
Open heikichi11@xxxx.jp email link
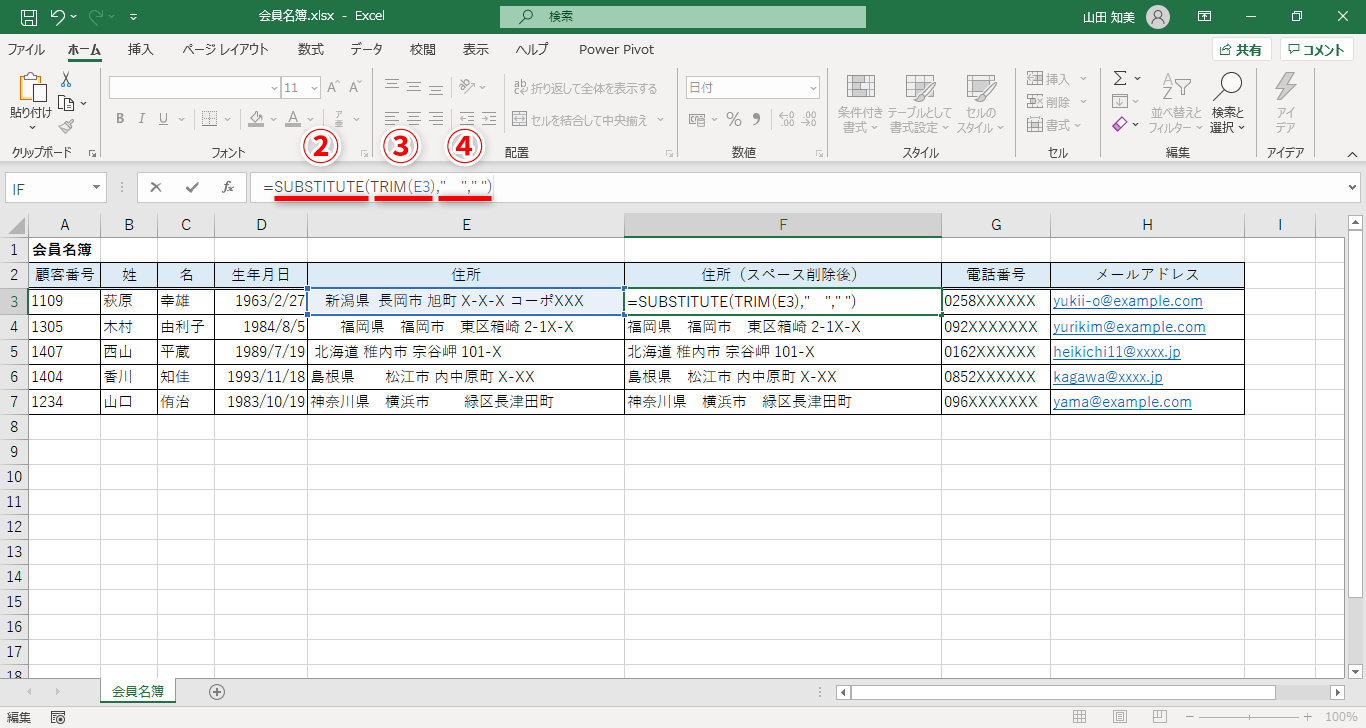pyautogui.click(x=1117, y=352)
